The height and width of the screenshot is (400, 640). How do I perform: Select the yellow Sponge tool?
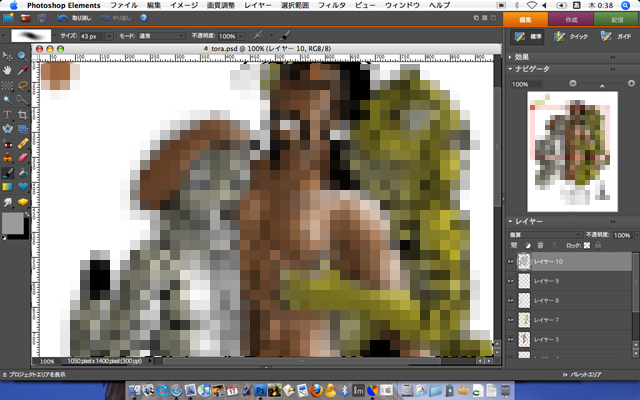(22, 202)
